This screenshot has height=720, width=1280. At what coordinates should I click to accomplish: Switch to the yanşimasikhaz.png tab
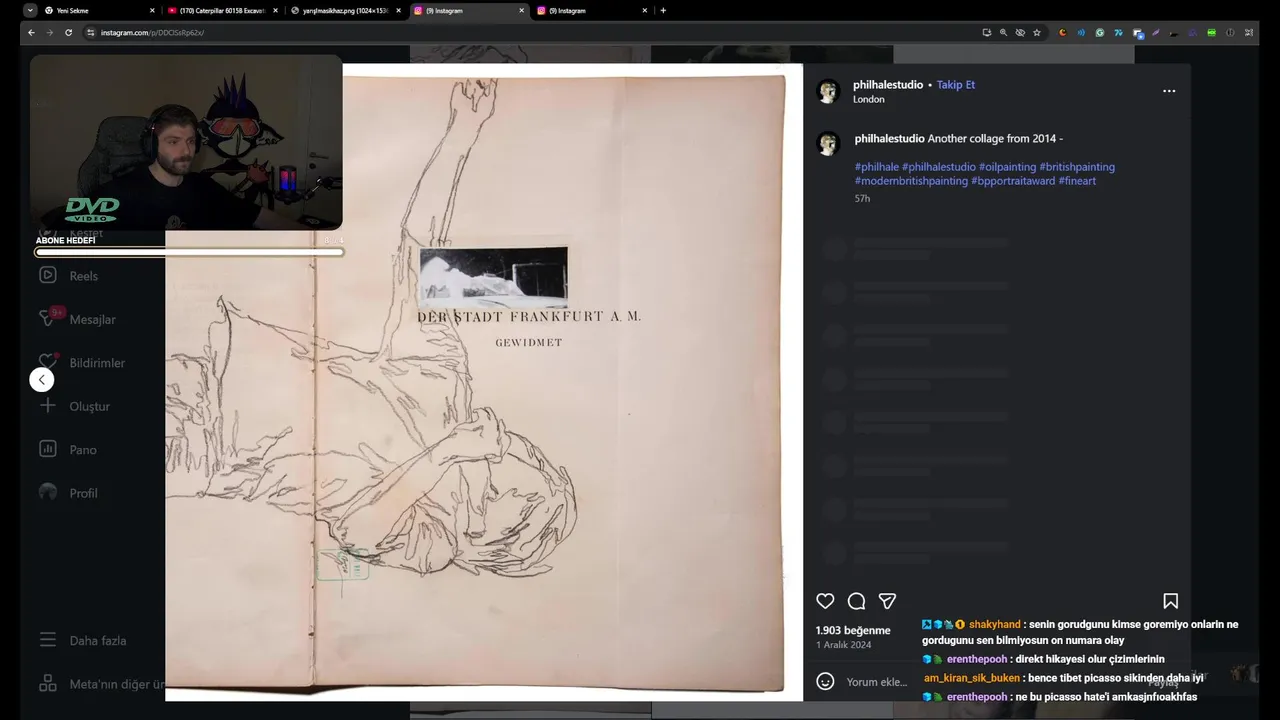[344, 10]
